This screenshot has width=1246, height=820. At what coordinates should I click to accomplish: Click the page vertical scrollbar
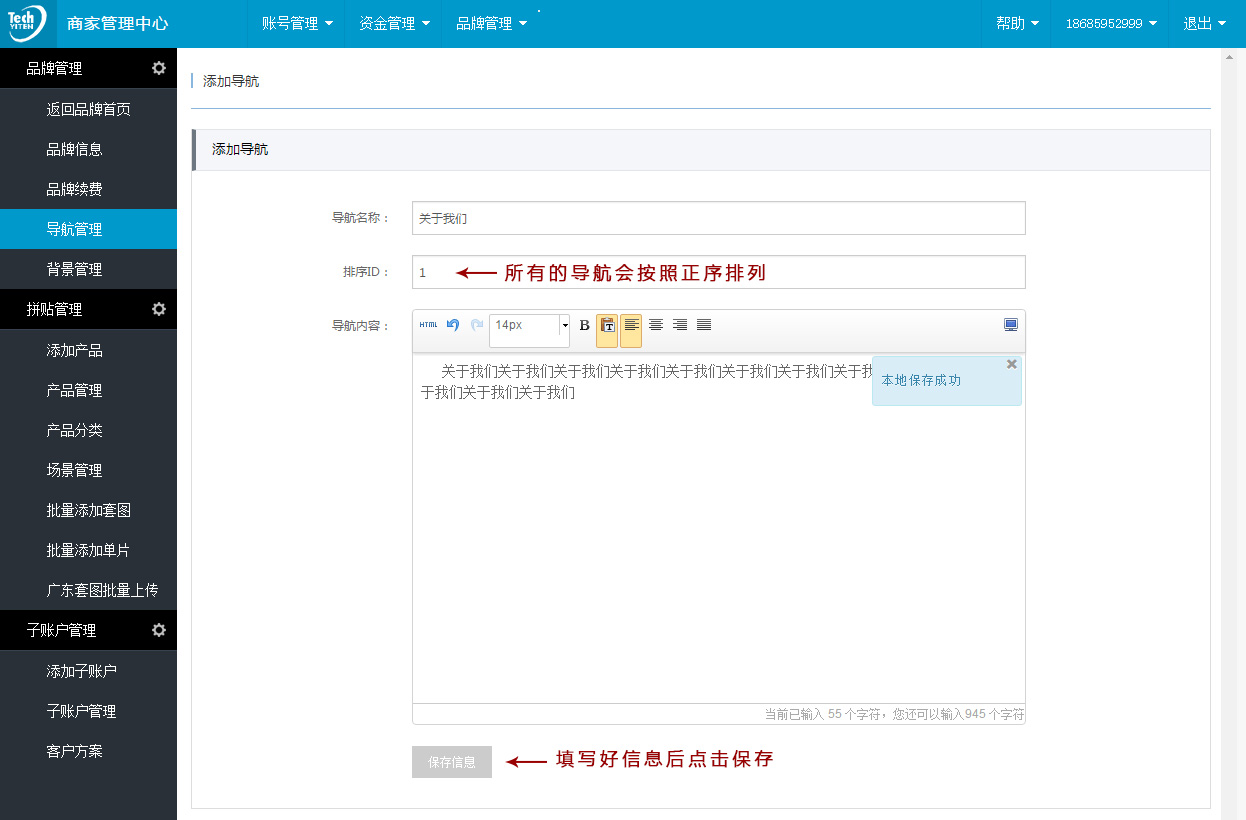pyautogui.click(x=1231, y=434)
